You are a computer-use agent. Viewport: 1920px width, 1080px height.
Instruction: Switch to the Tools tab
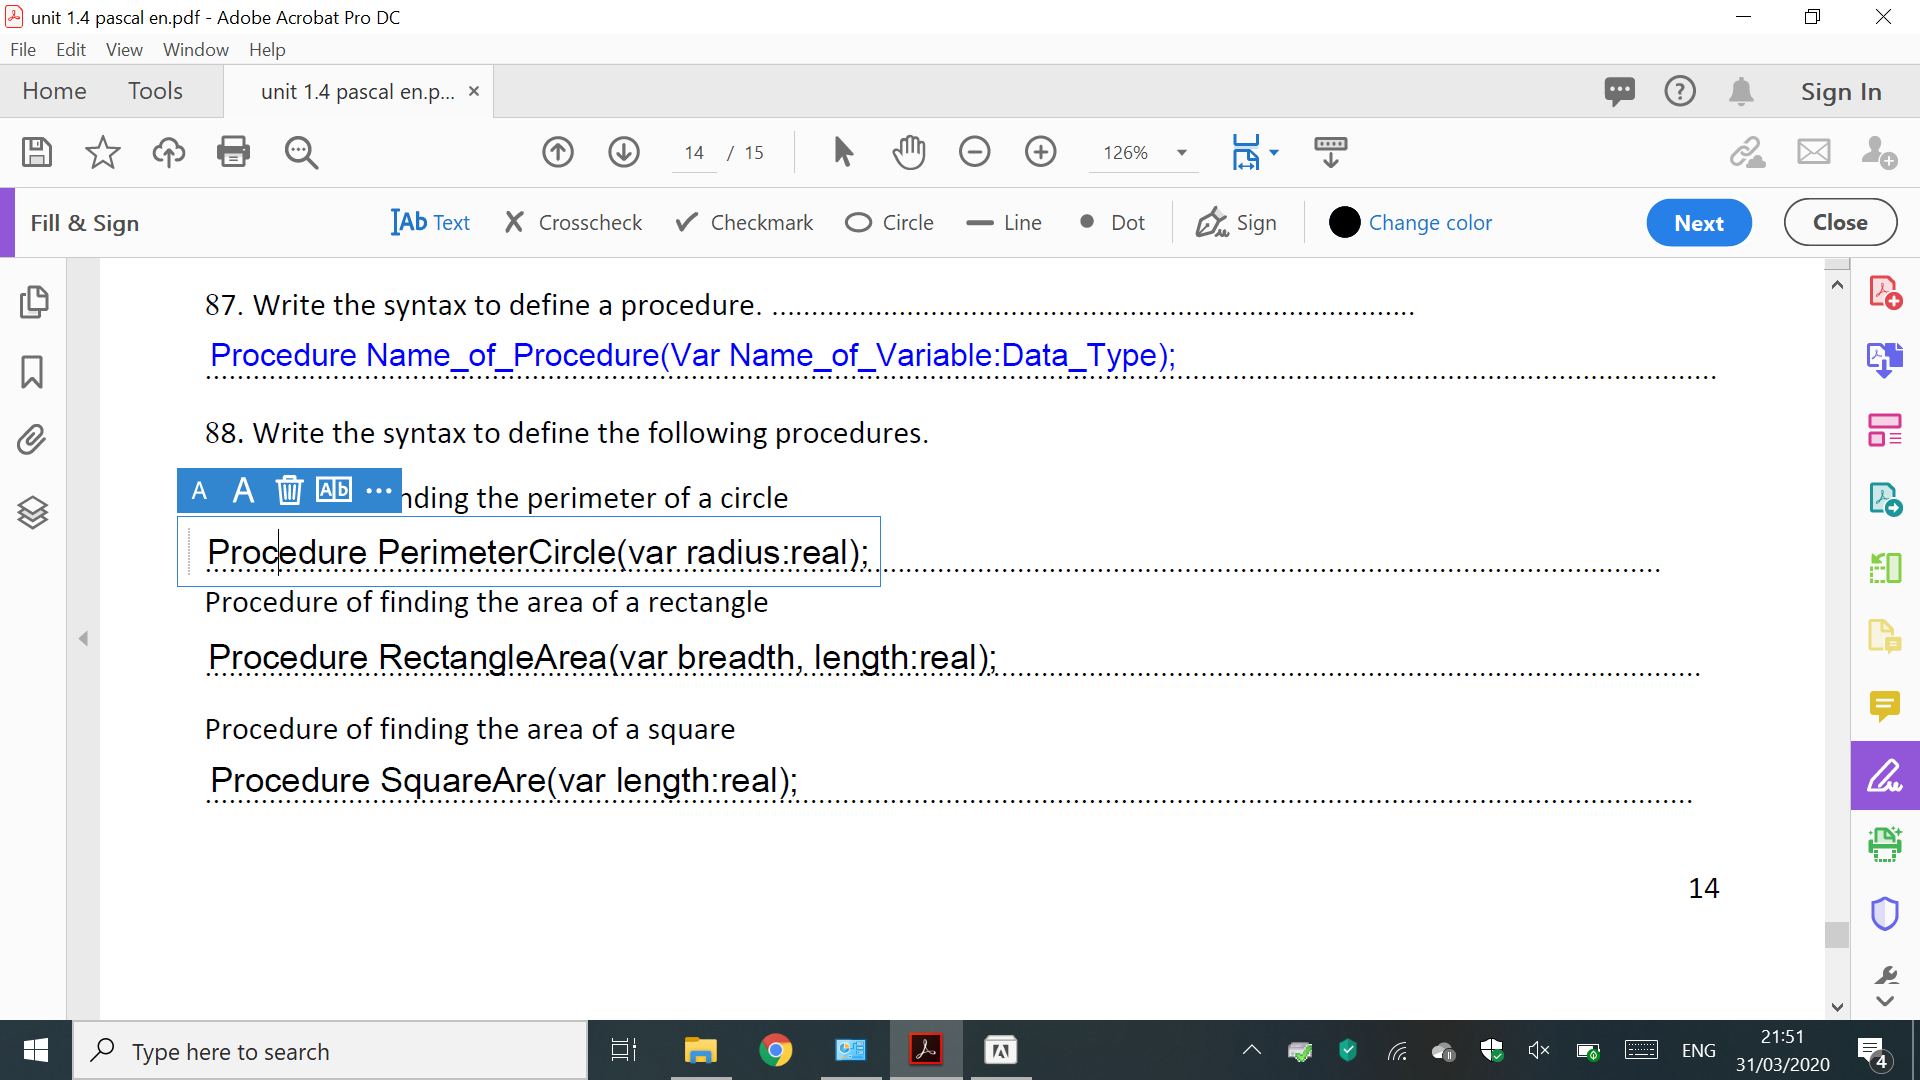coord(155,91)
